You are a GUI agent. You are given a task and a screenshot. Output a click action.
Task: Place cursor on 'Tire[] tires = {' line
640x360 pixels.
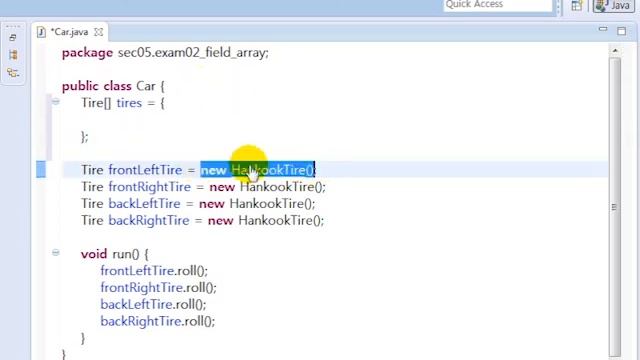(123, 103)
